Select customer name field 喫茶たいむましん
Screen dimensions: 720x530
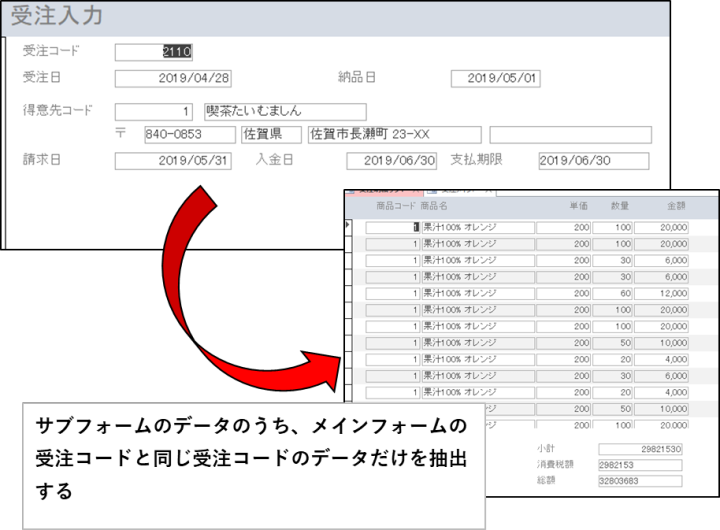point(284,111)
